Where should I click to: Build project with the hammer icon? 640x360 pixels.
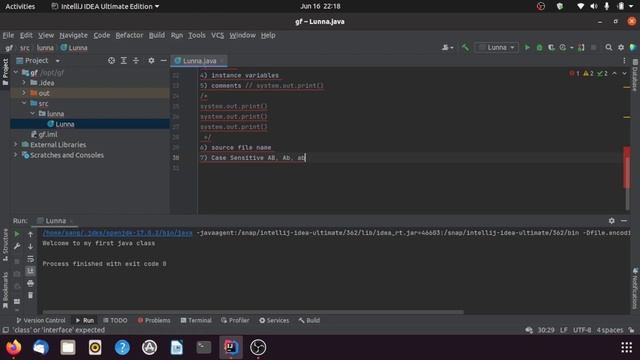[x=465, y=48]
